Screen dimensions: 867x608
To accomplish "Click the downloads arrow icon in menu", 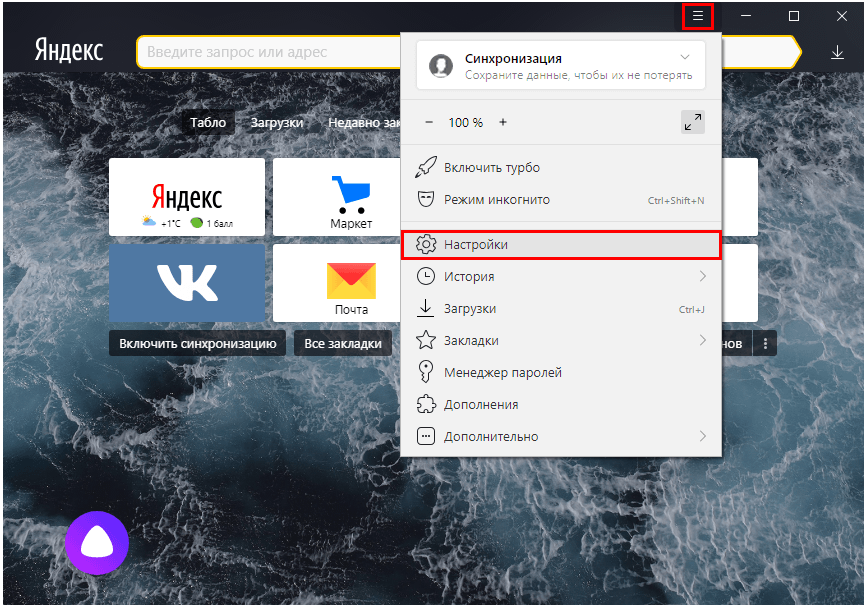I will (425, 308).
